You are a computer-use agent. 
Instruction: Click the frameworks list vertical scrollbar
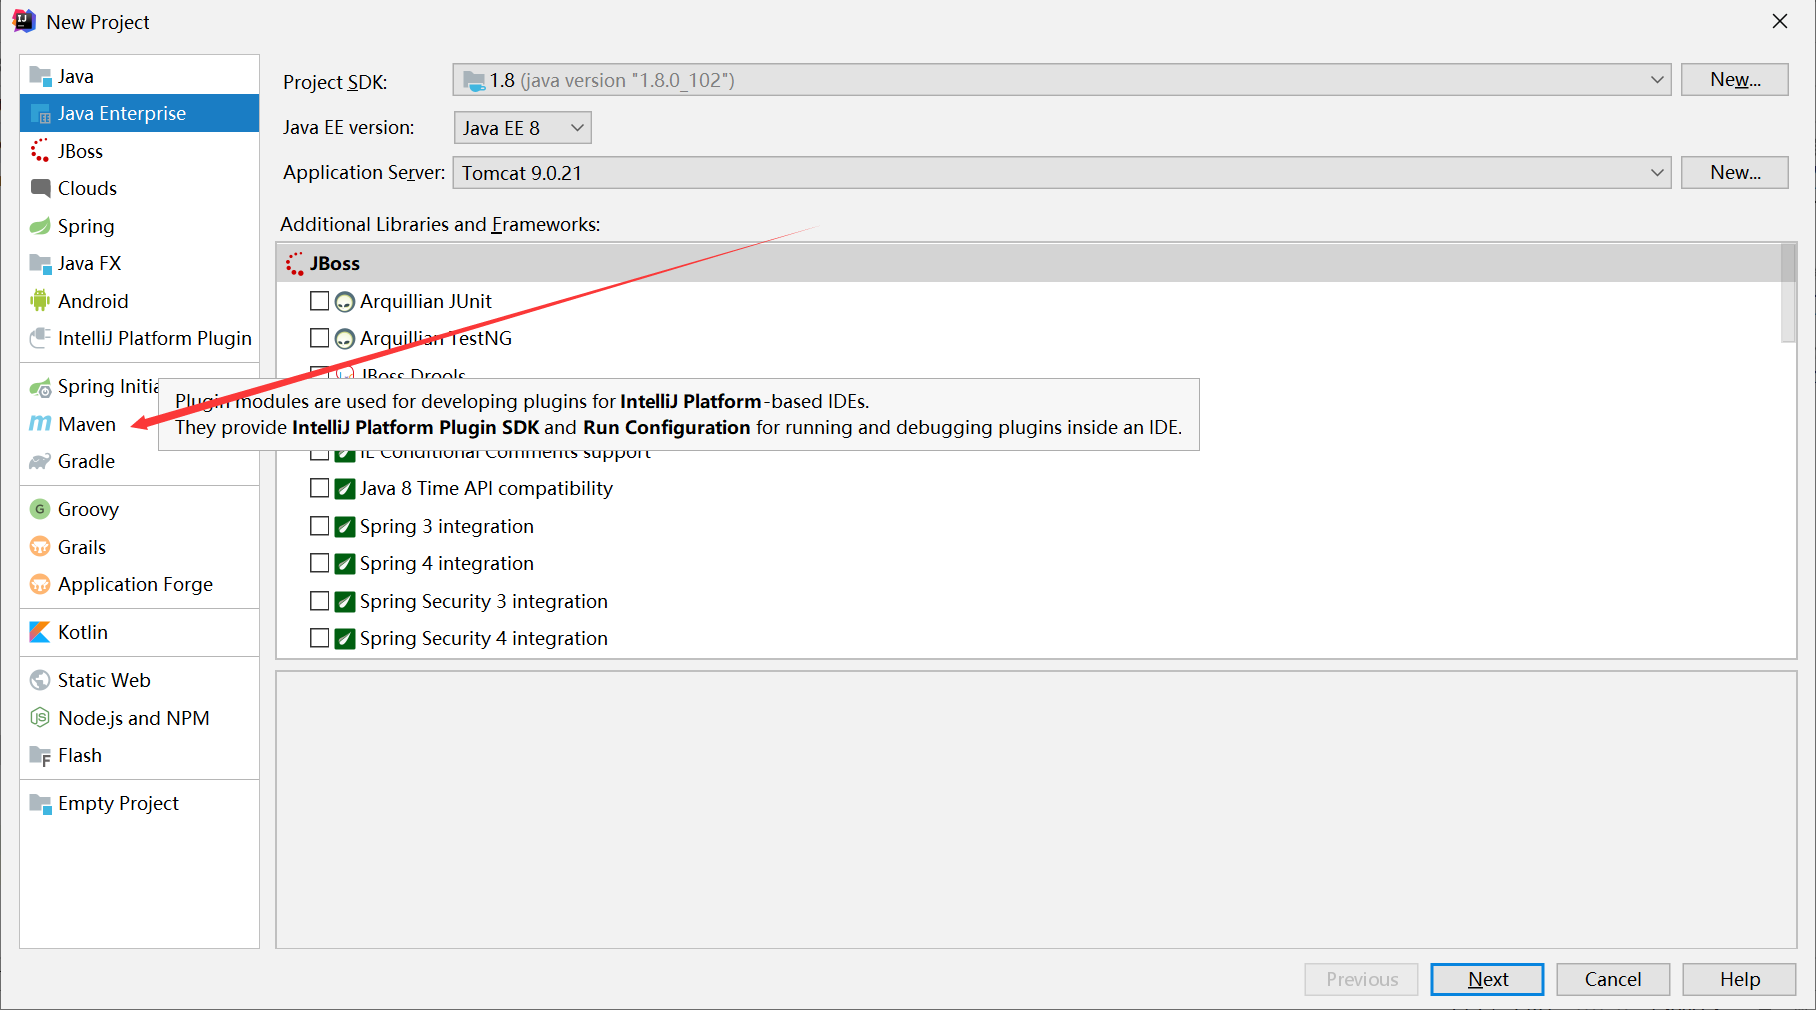(1788, 293)
